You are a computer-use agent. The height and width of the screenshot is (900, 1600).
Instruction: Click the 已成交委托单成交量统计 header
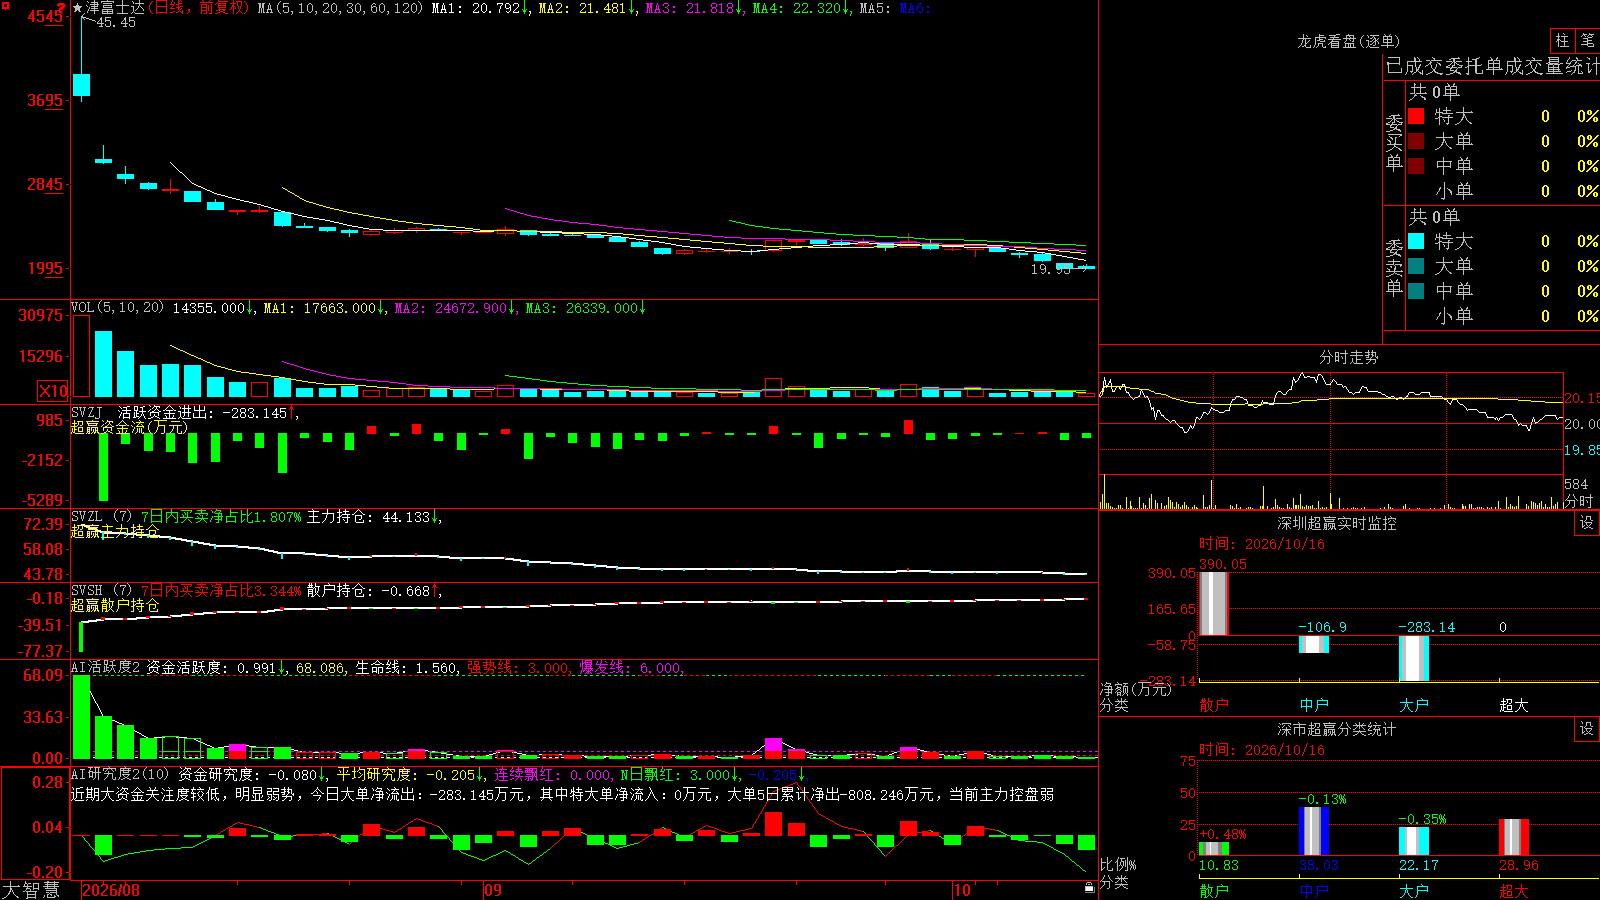1492,66
